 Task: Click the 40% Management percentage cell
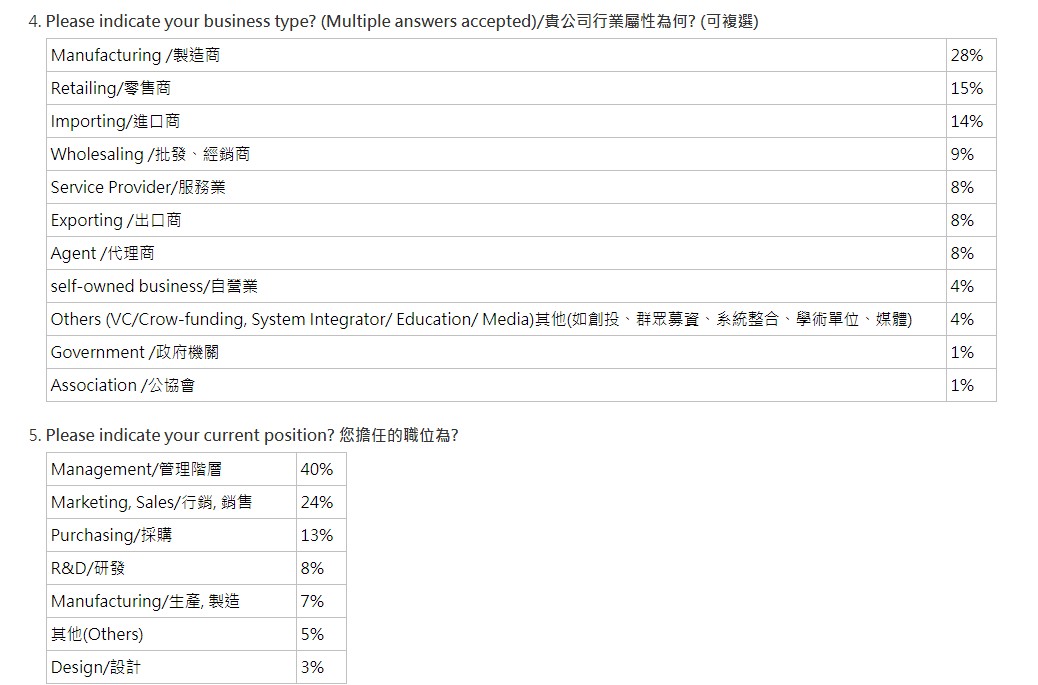coord(321,469)
